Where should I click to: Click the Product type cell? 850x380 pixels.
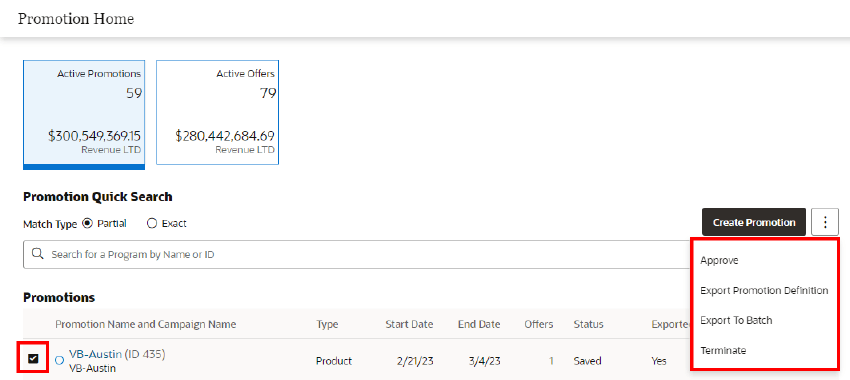(334, 361)
